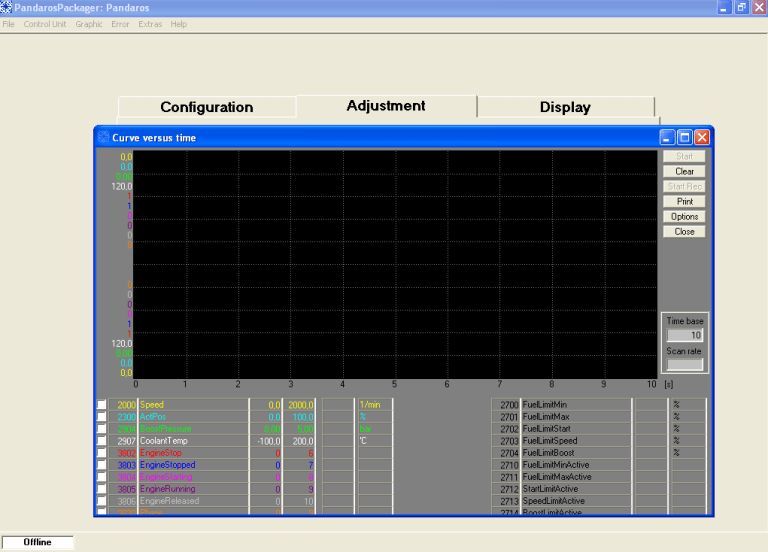Viewport: 768px width, 552px height.
Task: Open the Extras menu
Action: [150, 24]
